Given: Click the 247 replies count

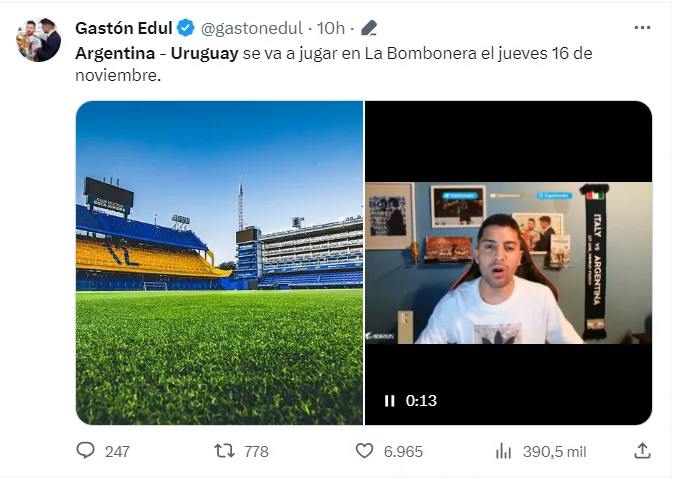Looking at the screenshot, I should click(117, 451).
